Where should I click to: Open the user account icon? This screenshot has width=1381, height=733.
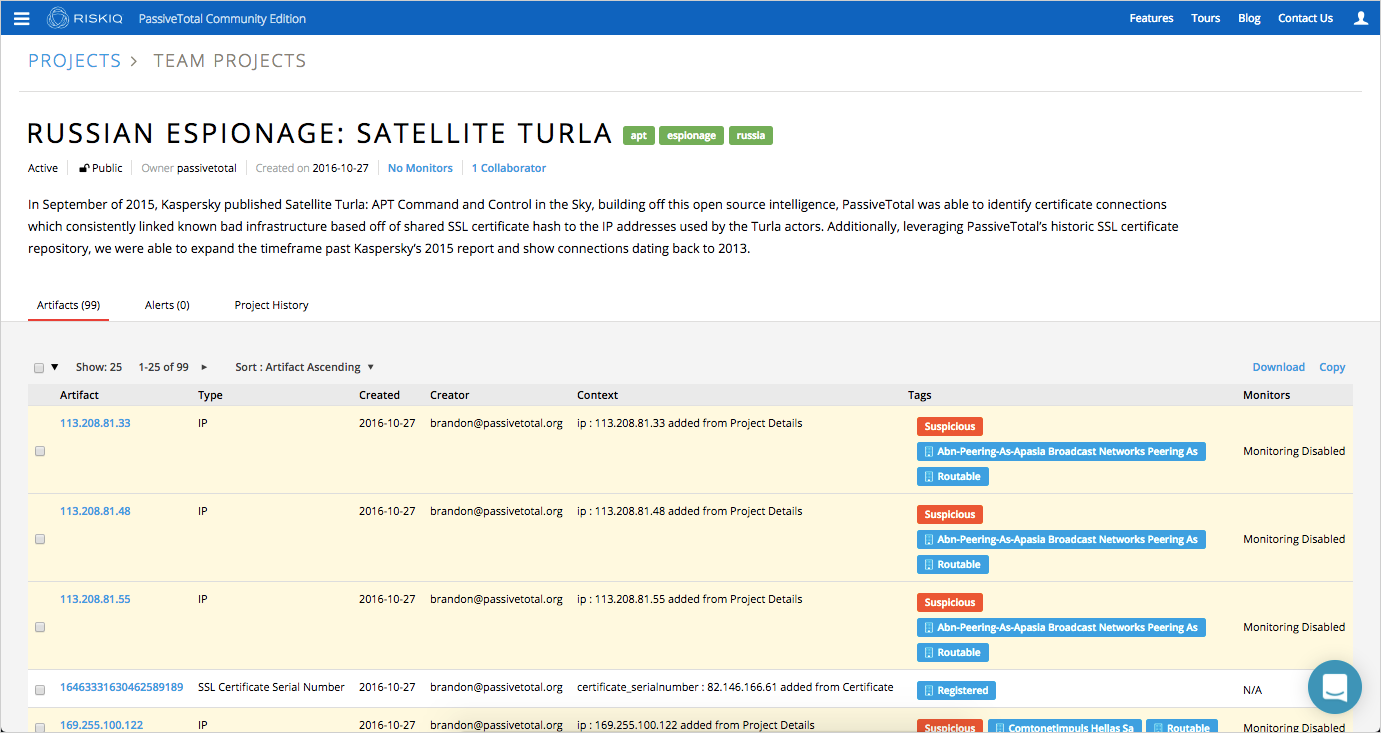coord(1360,18)
